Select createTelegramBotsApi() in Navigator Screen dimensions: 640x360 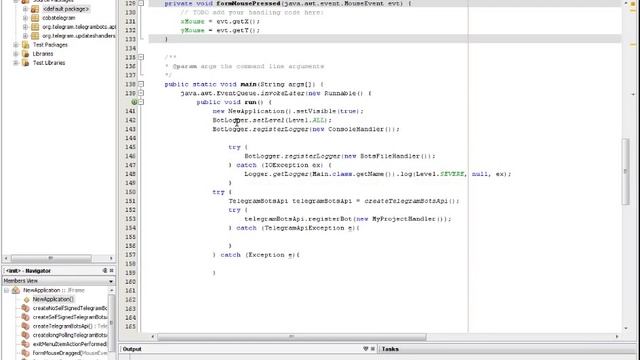click(x=70, y=326)
